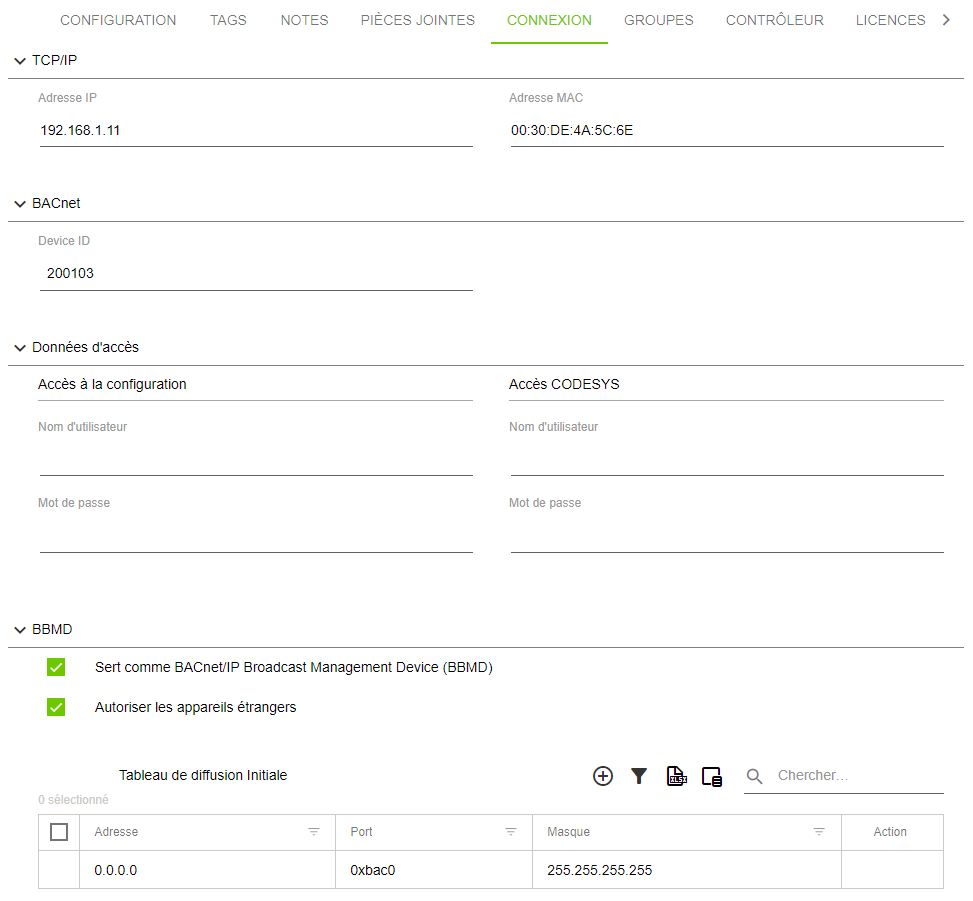Open the GROUPES tab

[658, 20]
